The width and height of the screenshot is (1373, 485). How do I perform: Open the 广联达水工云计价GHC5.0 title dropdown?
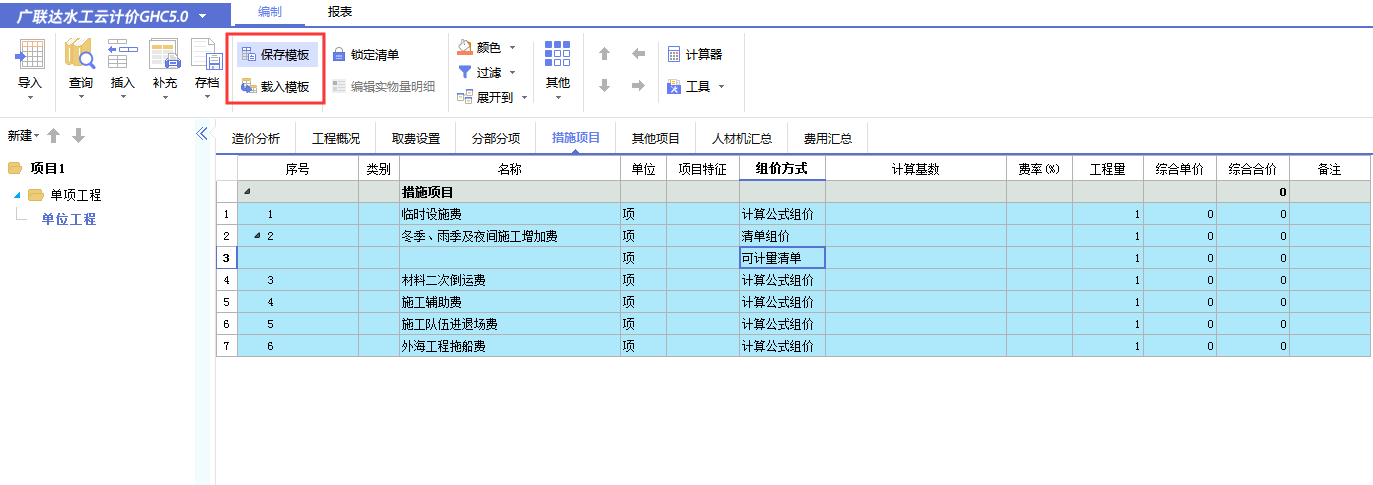[x=203, y=17]
